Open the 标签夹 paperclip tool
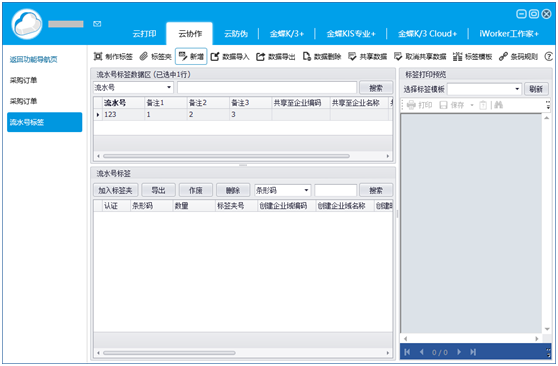Image resolution: width=558 pixels, height=366 pixels. pos(156,56)
